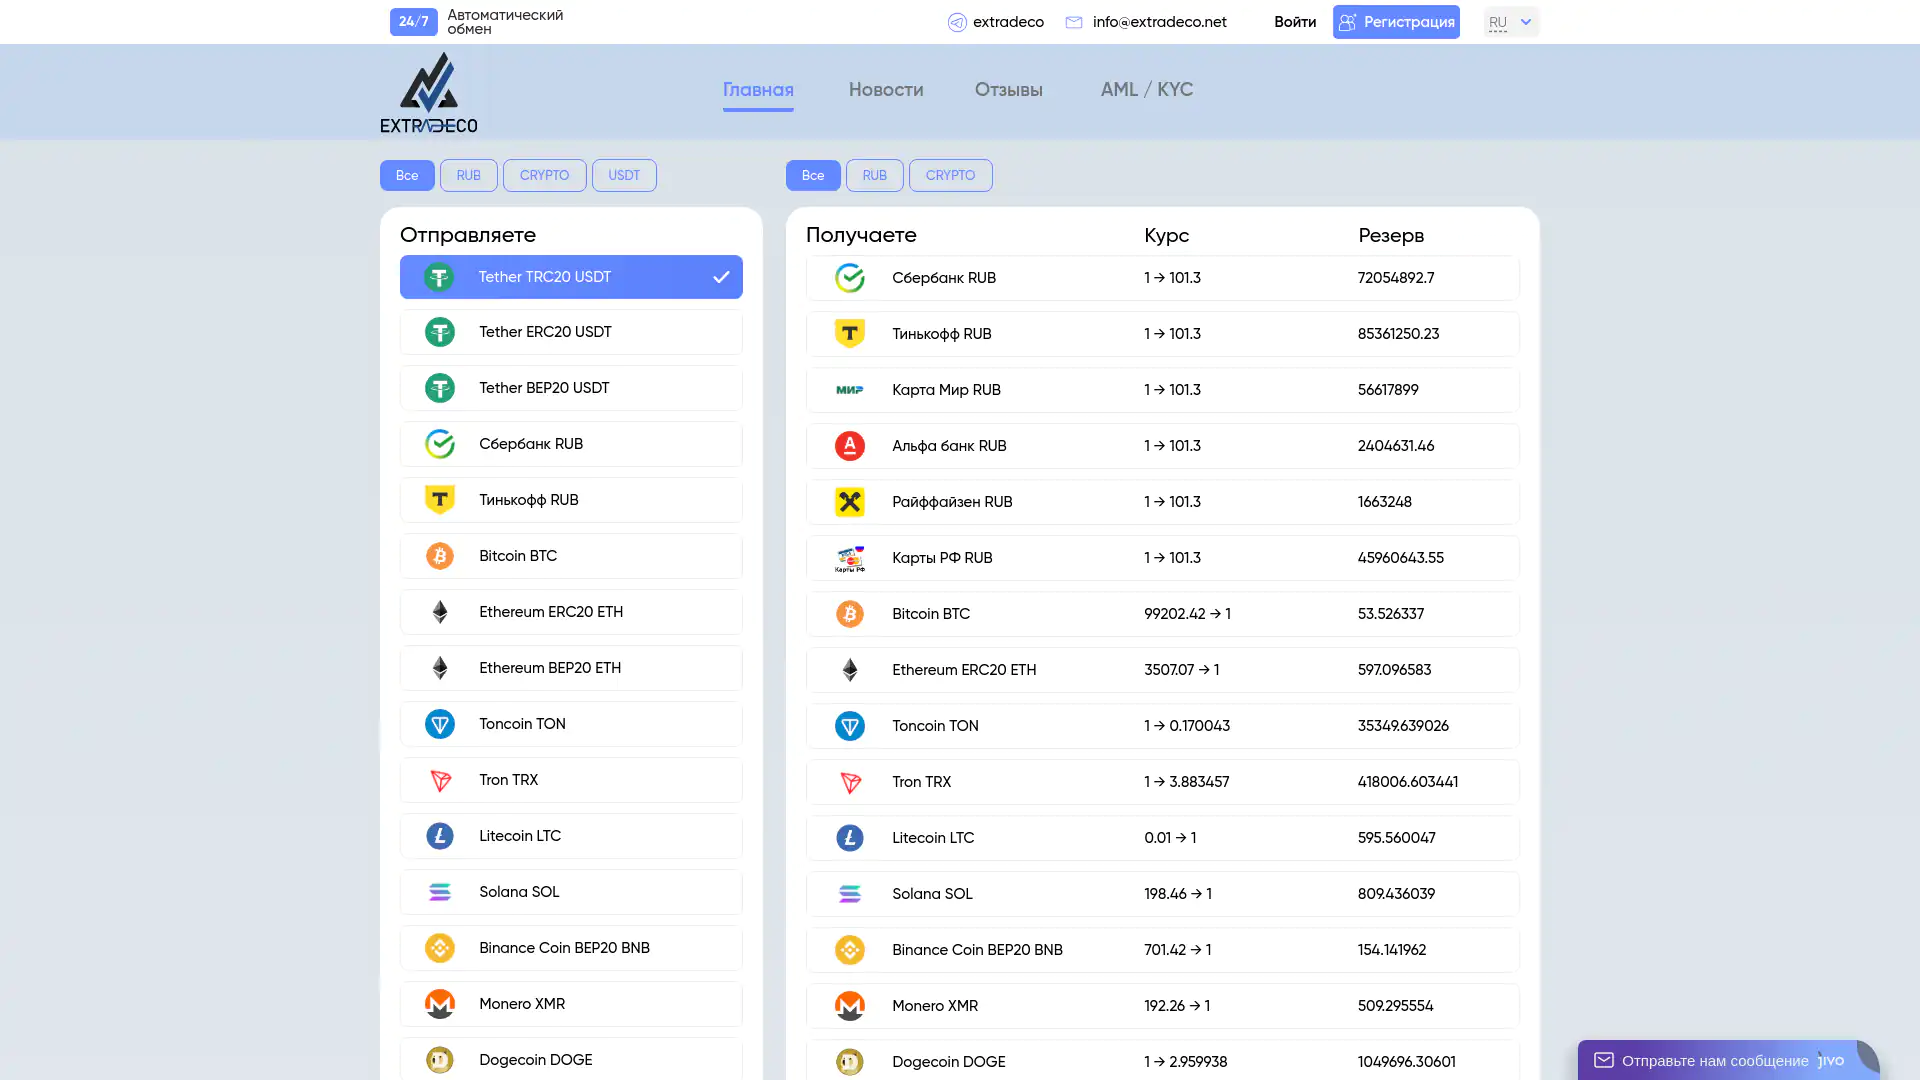The image size is (1920, 1080).
Task: Click the Toncoin icon in receive list
Action: (849, 726)
